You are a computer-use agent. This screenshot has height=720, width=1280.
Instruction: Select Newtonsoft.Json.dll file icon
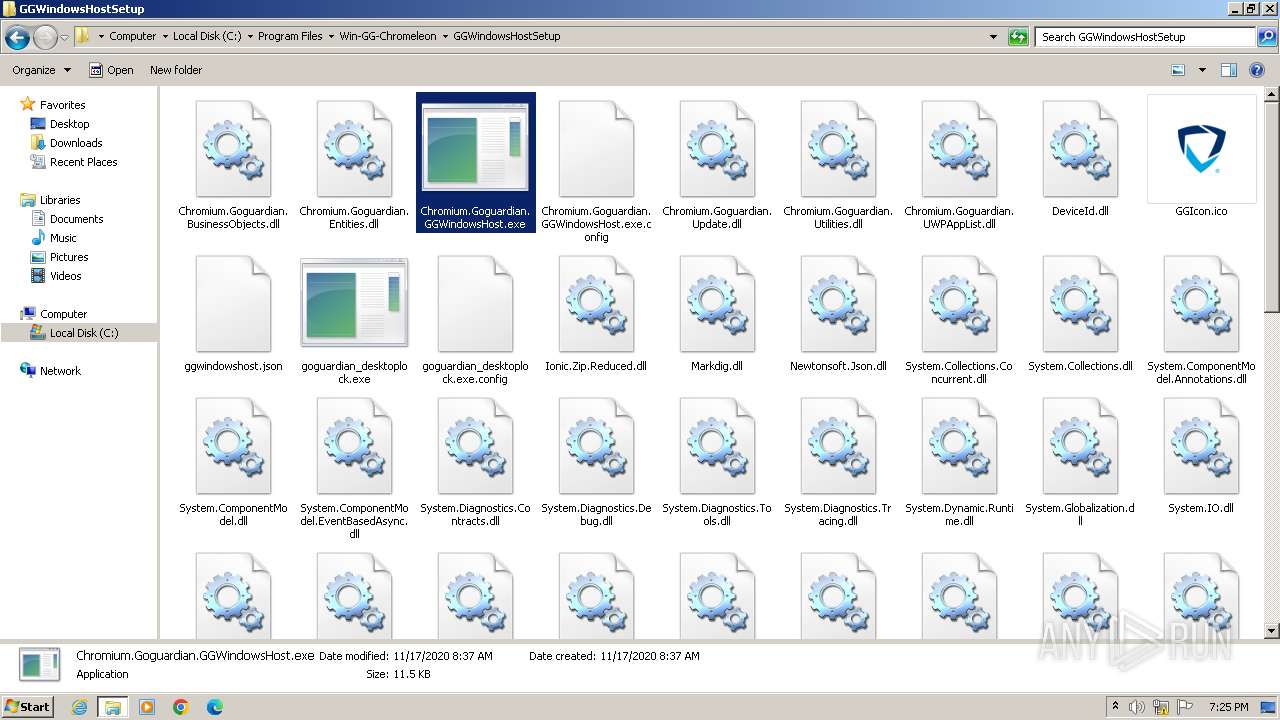pos(838,304)
